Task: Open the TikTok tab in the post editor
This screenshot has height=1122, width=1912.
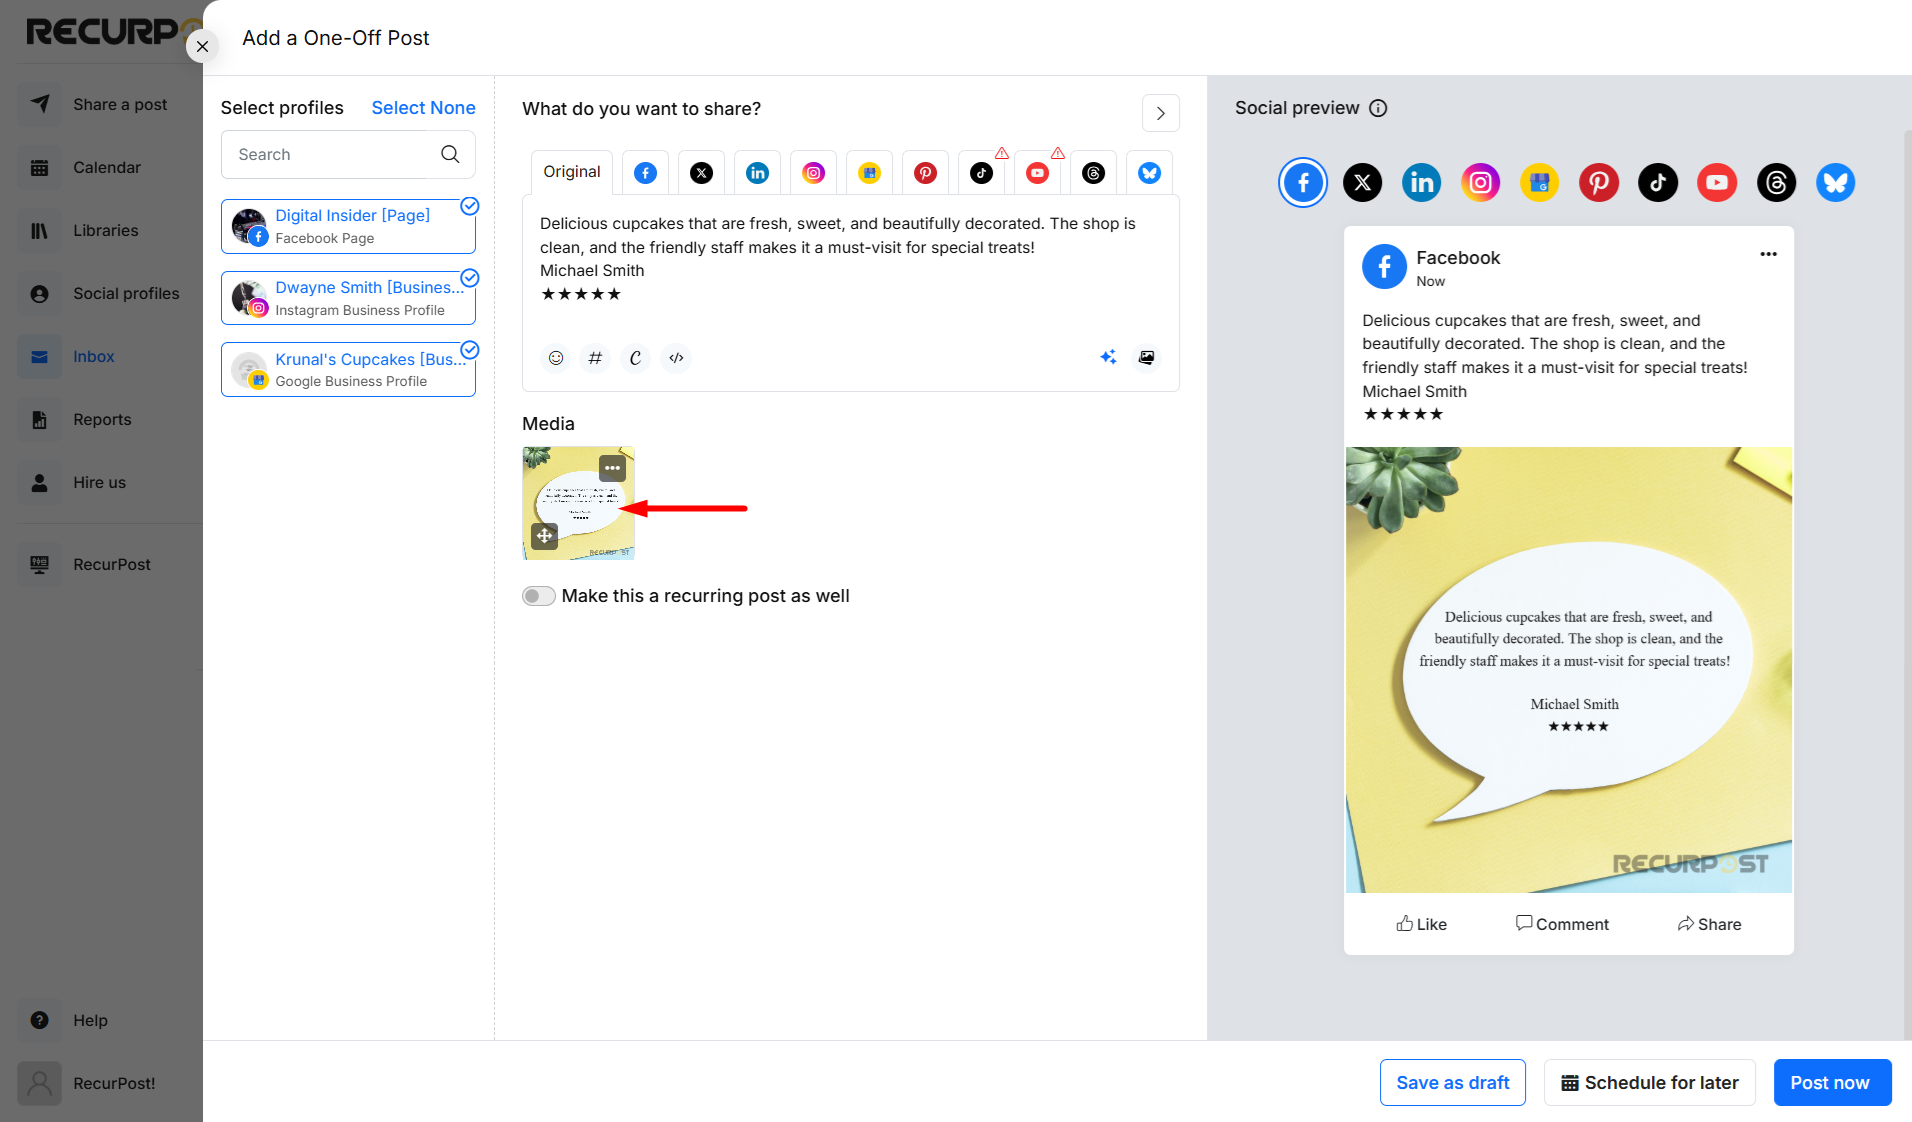Action: pos(982,173)
